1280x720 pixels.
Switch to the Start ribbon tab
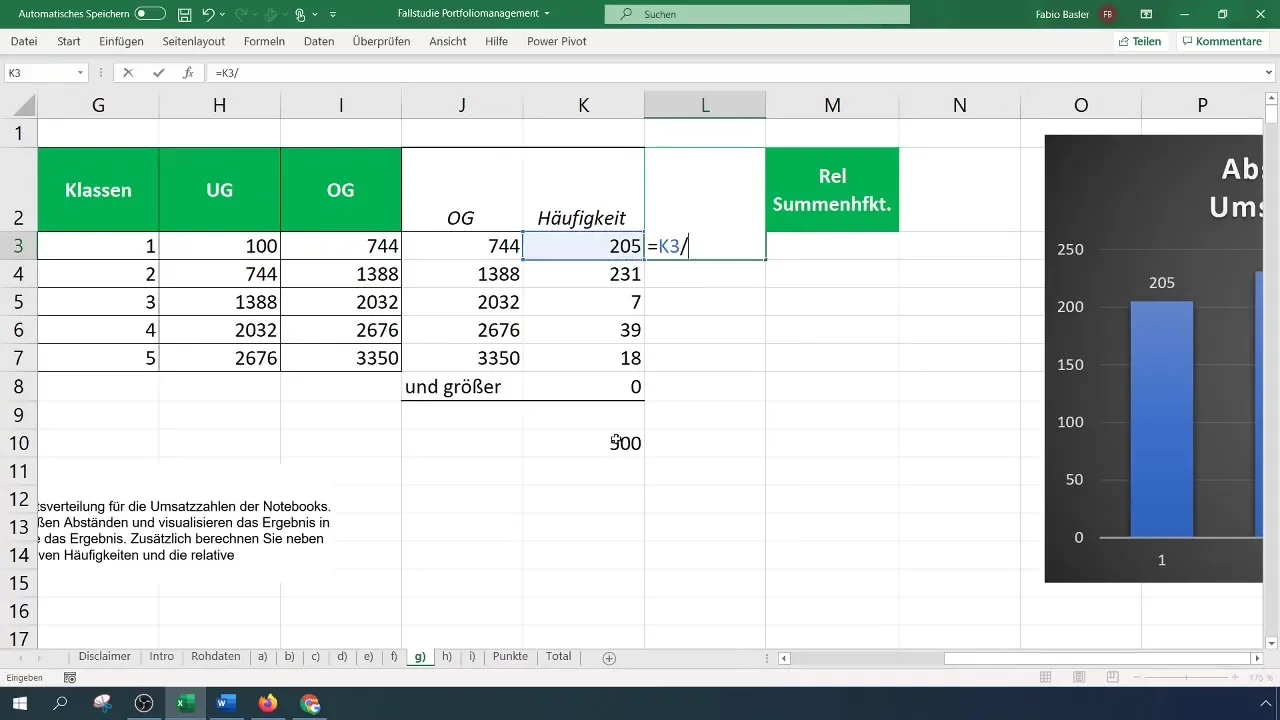[69, 41]
